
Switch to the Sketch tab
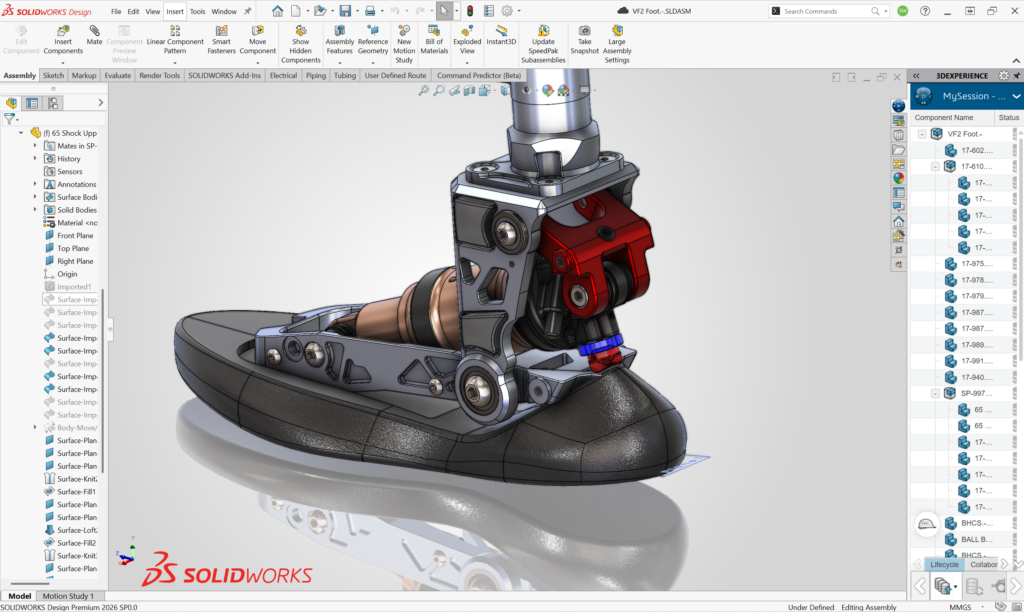(54, 75)
